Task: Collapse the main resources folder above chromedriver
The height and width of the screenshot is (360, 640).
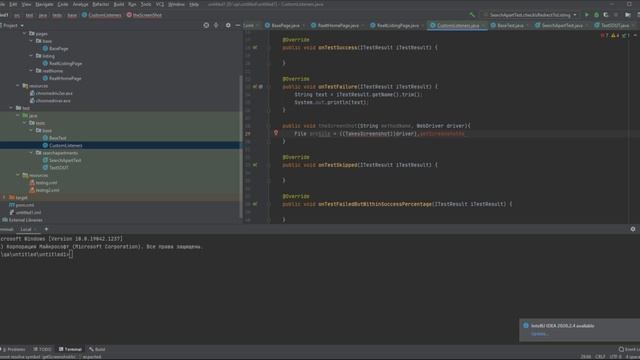Action: [18, 86]
